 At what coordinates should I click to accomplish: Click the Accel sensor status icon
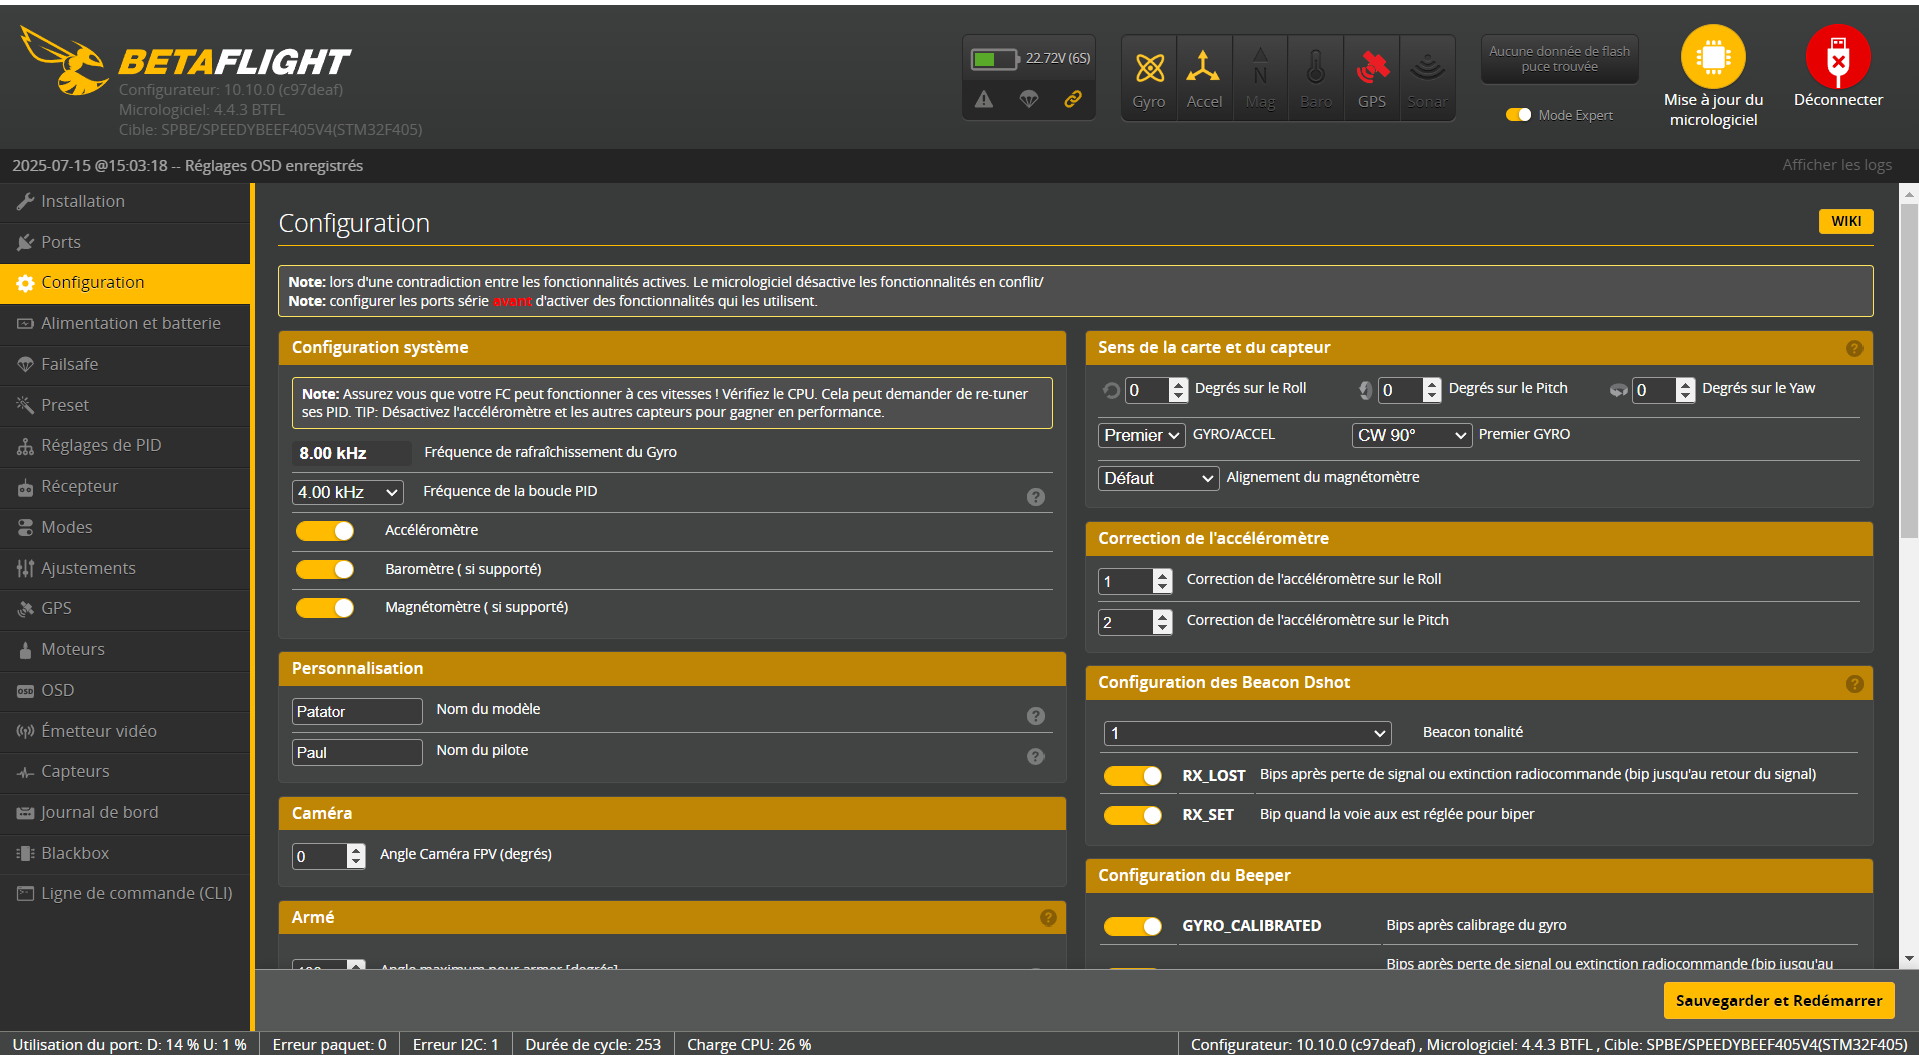[x=1203, y=69]
